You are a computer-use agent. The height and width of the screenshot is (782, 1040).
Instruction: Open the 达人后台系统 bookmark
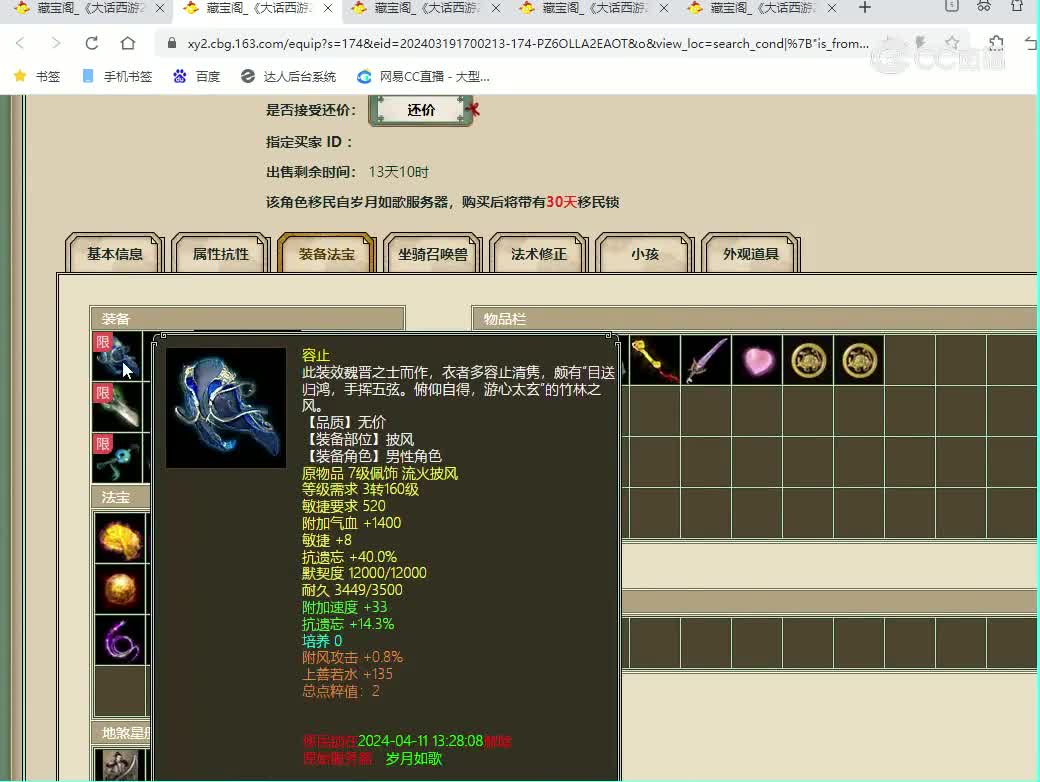tap(289, 76)
